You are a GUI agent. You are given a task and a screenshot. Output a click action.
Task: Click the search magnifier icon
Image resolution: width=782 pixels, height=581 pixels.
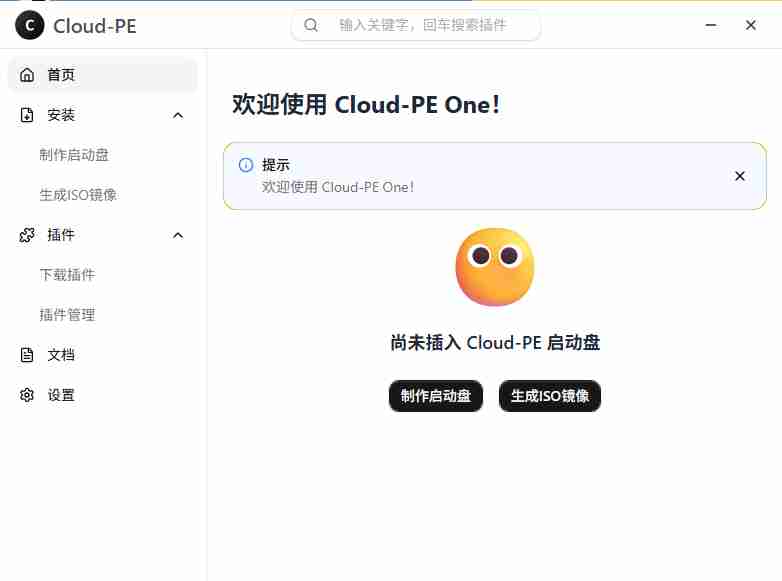tap(311, 25)
